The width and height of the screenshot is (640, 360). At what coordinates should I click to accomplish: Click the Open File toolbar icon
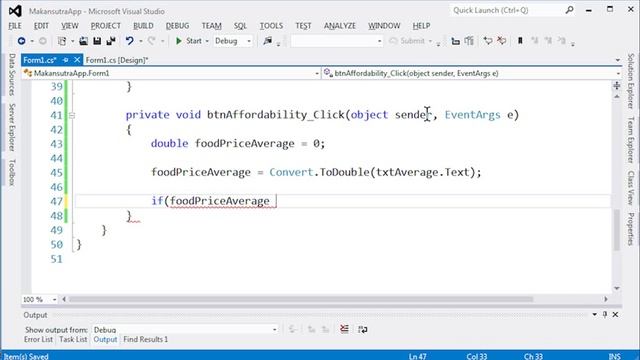point(83,41)
